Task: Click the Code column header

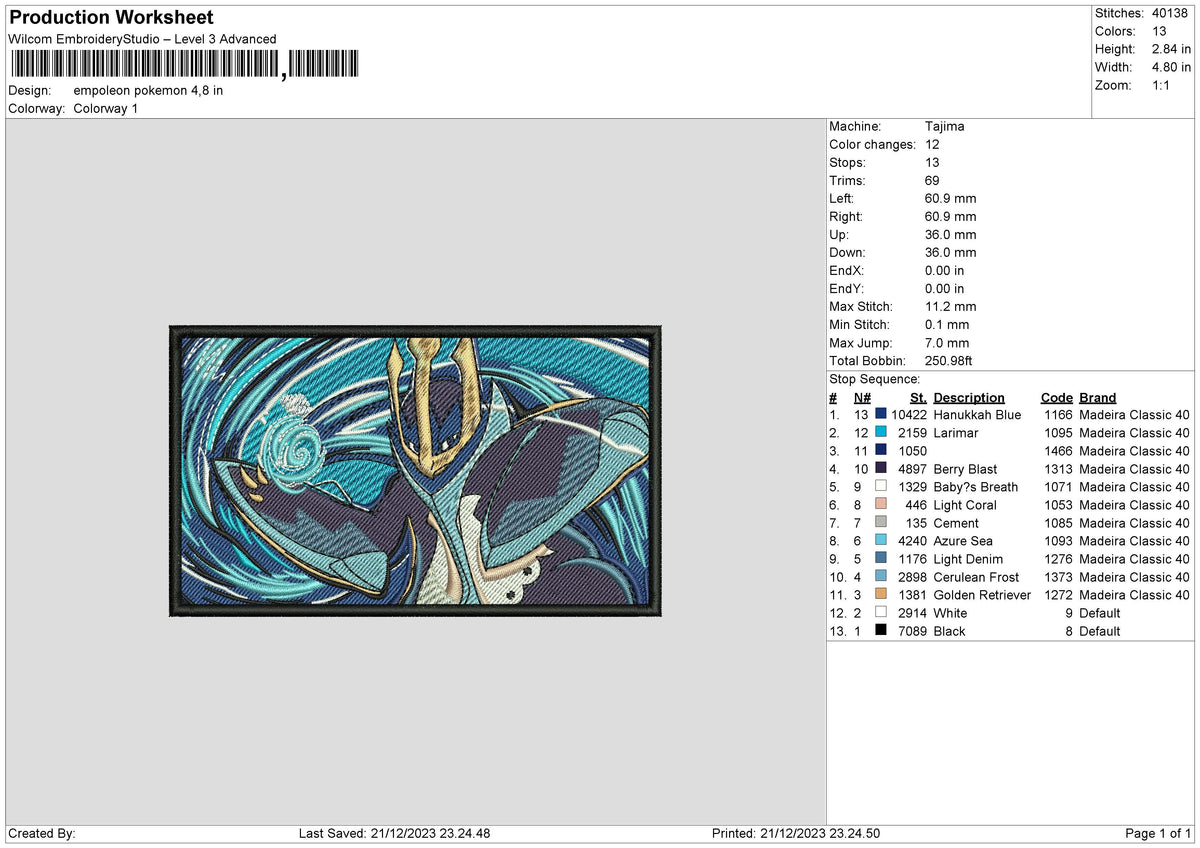Action: tap(1056, 398)
